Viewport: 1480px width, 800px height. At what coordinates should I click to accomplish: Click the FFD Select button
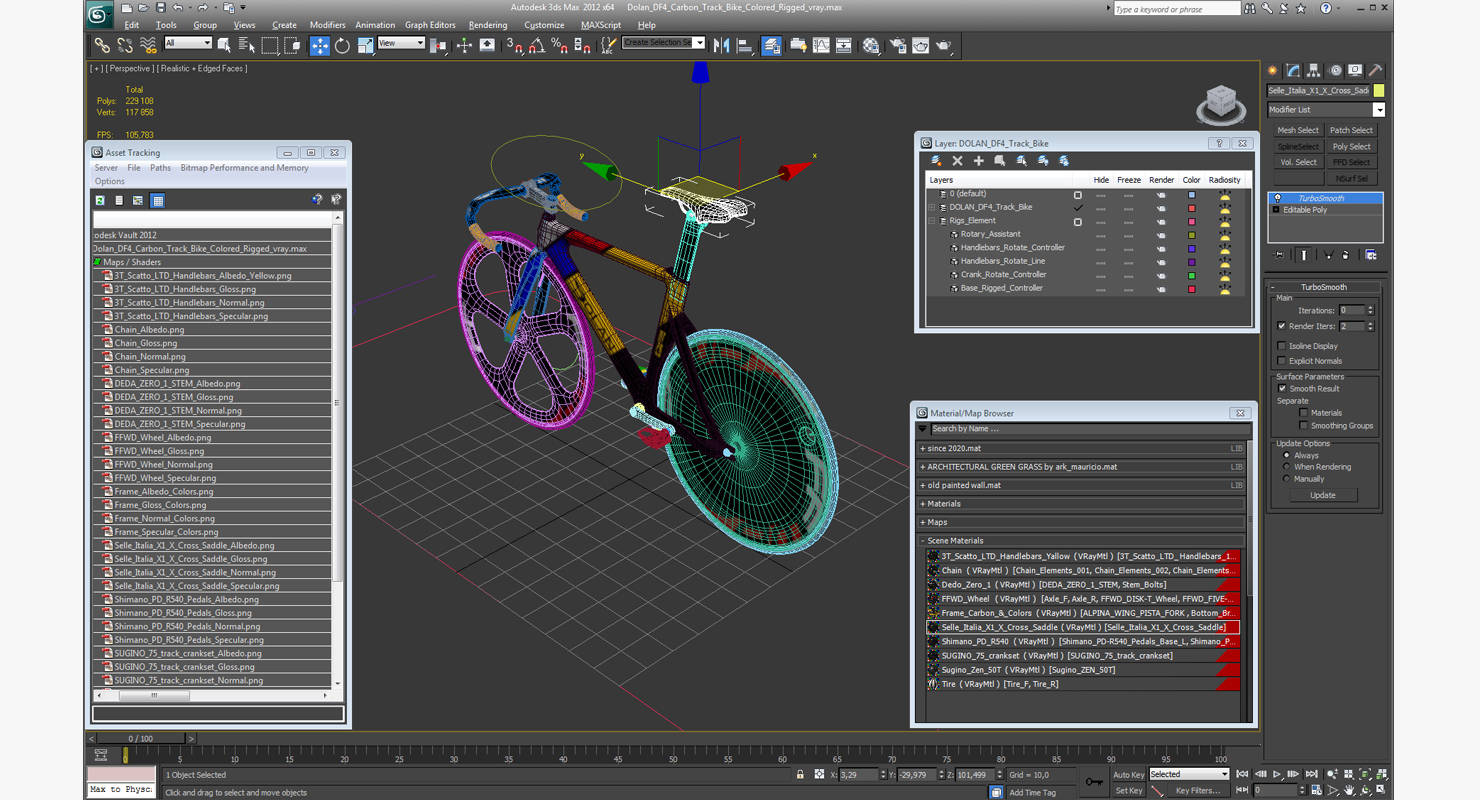(1352, 162)
